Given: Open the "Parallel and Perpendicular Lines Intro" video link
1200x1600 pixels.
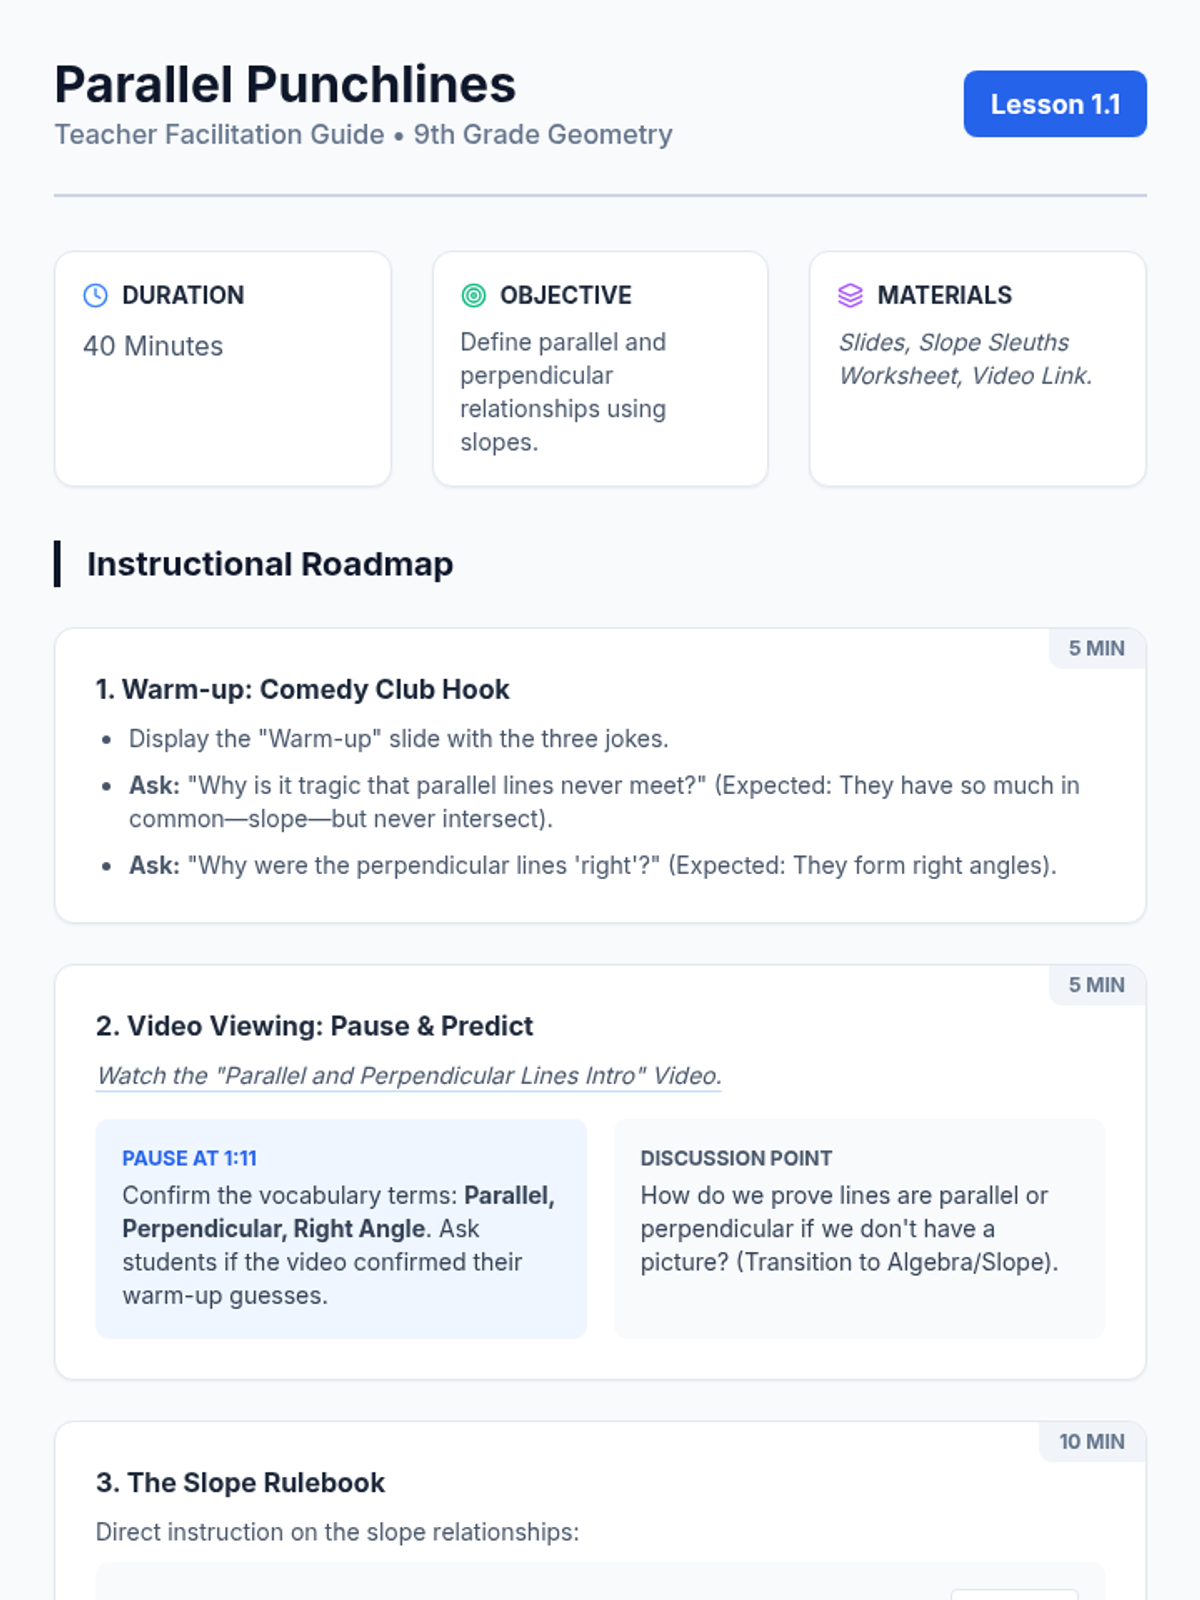Looking at the screenshot, I should pos(409,1076).
